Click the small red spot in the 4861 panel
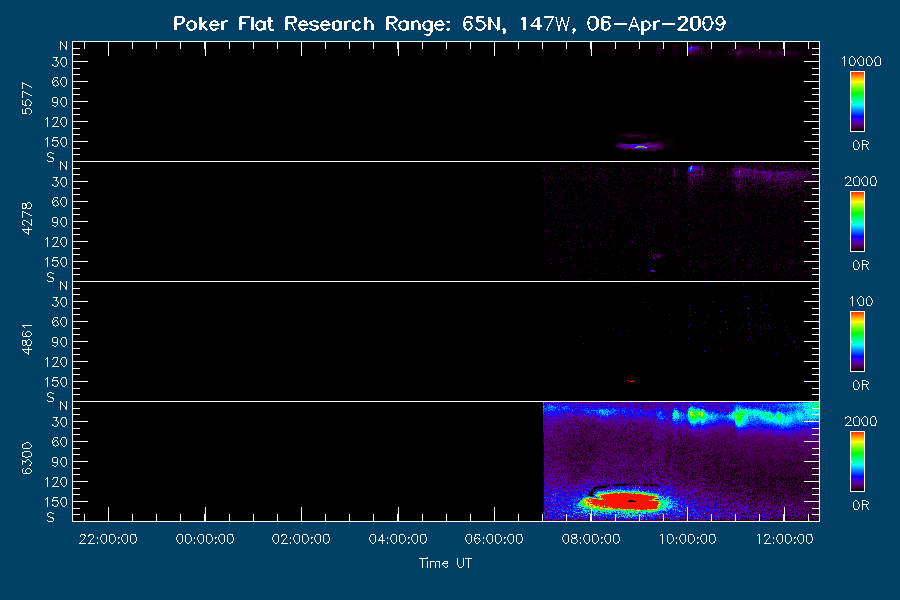900x600 pixels. coord(631,381)
